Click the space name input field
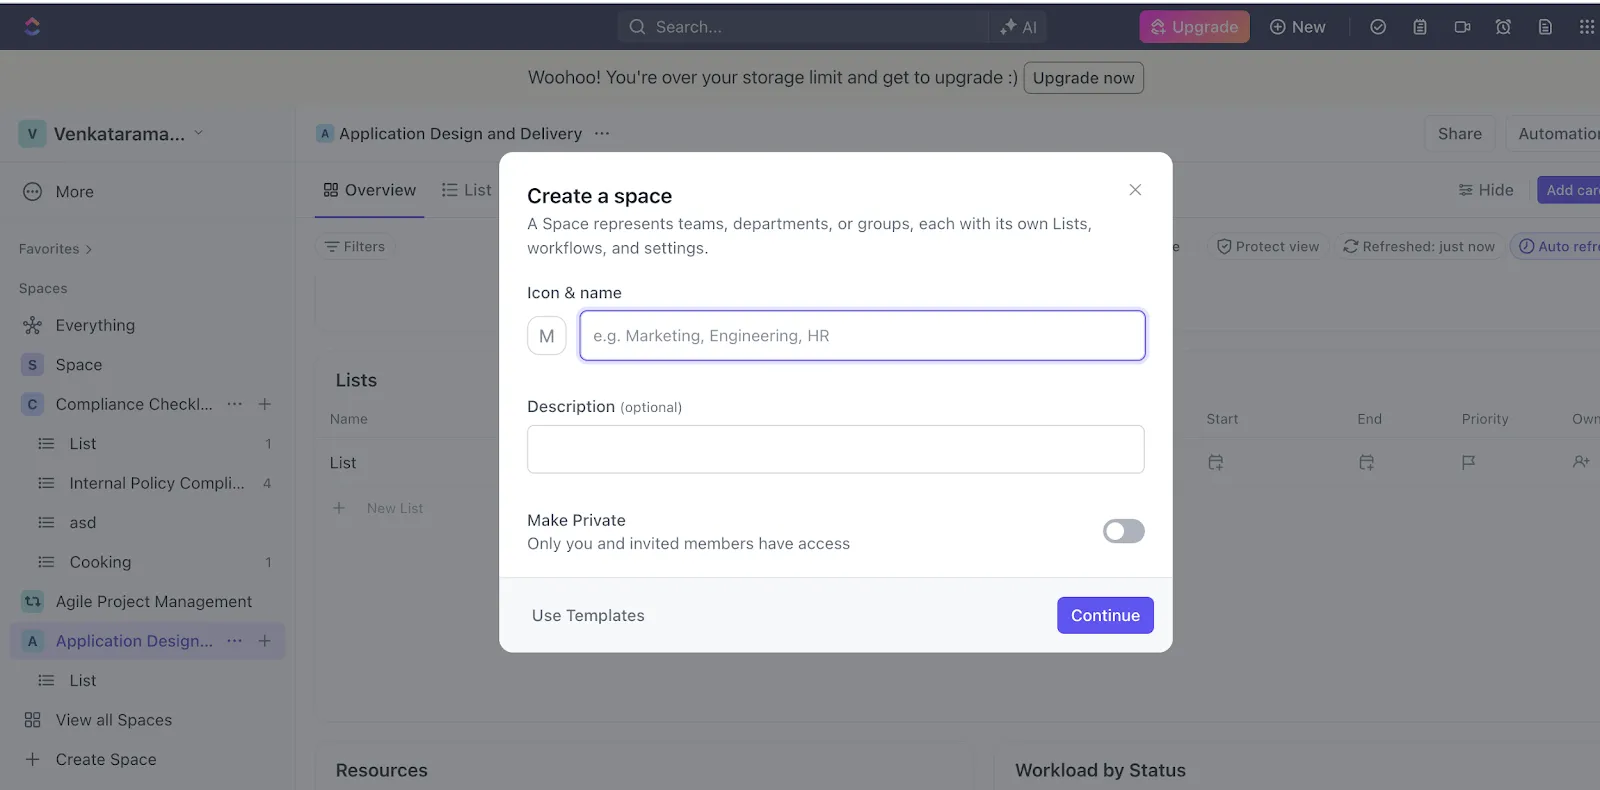The height and width of the screenshot is (790, 1600). click(x=862, y=336)
